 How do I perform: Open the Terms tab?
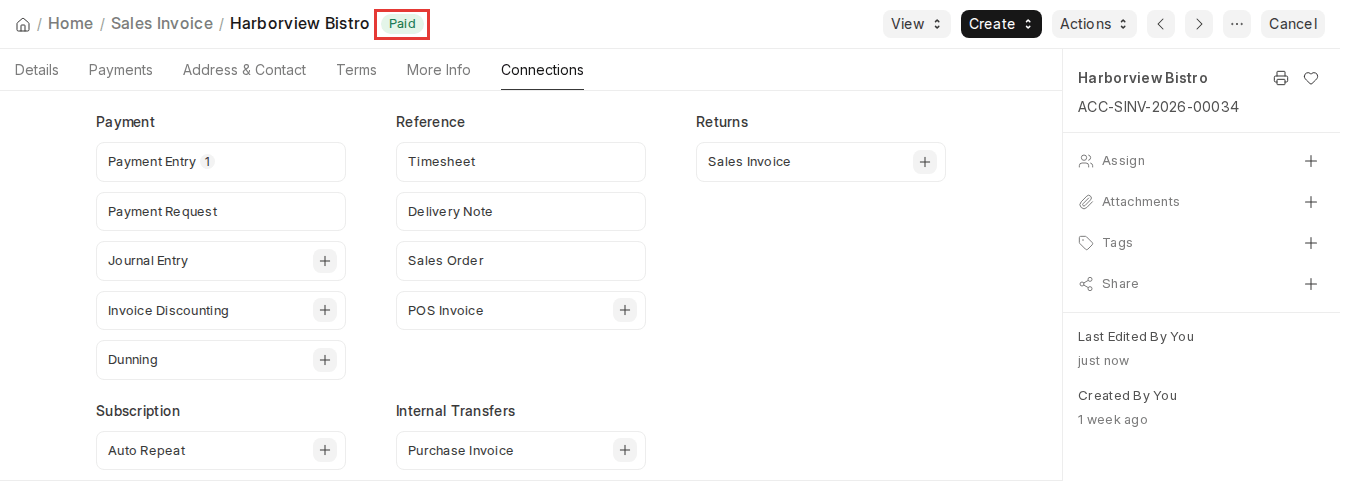tap(356, 70)
